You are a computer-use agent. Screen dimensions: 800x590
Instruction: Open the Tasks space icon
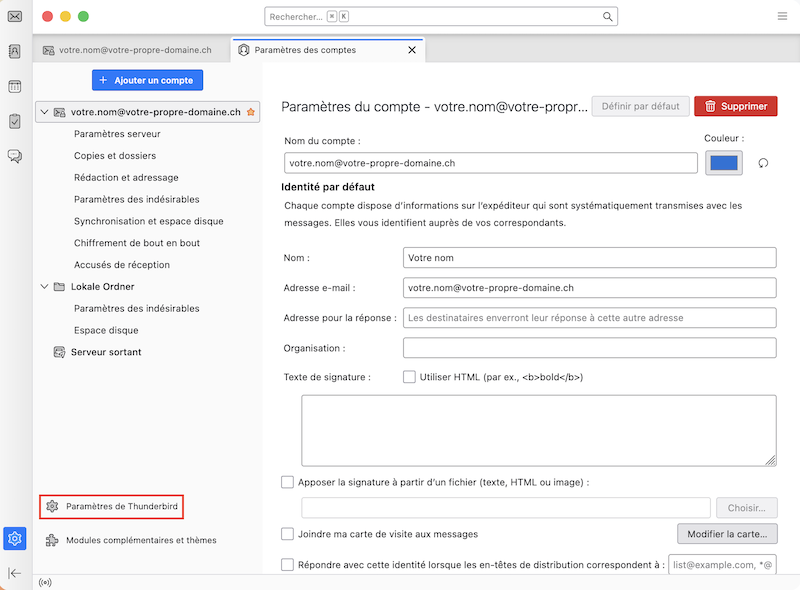pyautogui.click(x=15, y=121)
